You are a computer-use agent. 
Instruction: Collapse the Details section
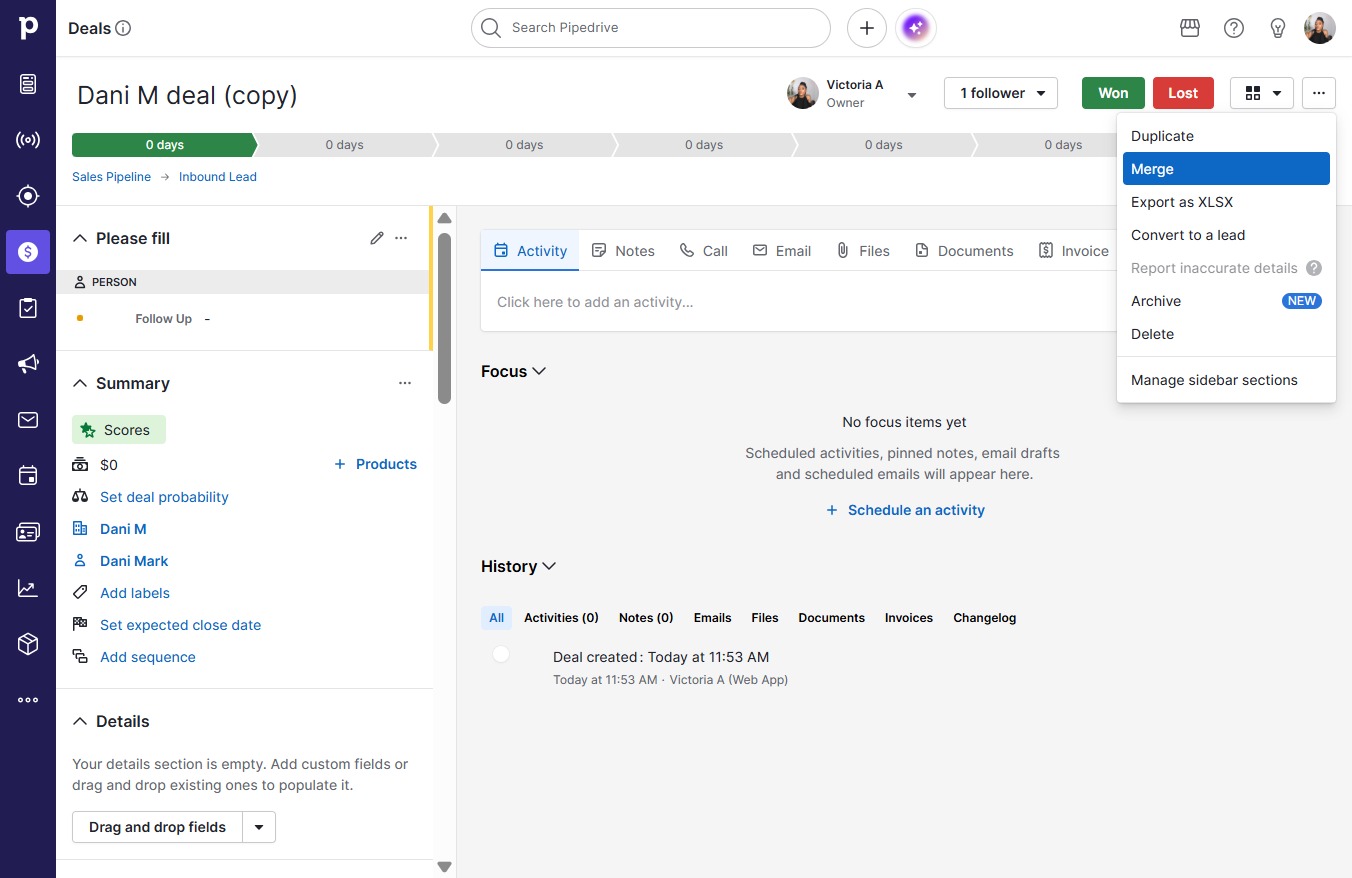80,721
